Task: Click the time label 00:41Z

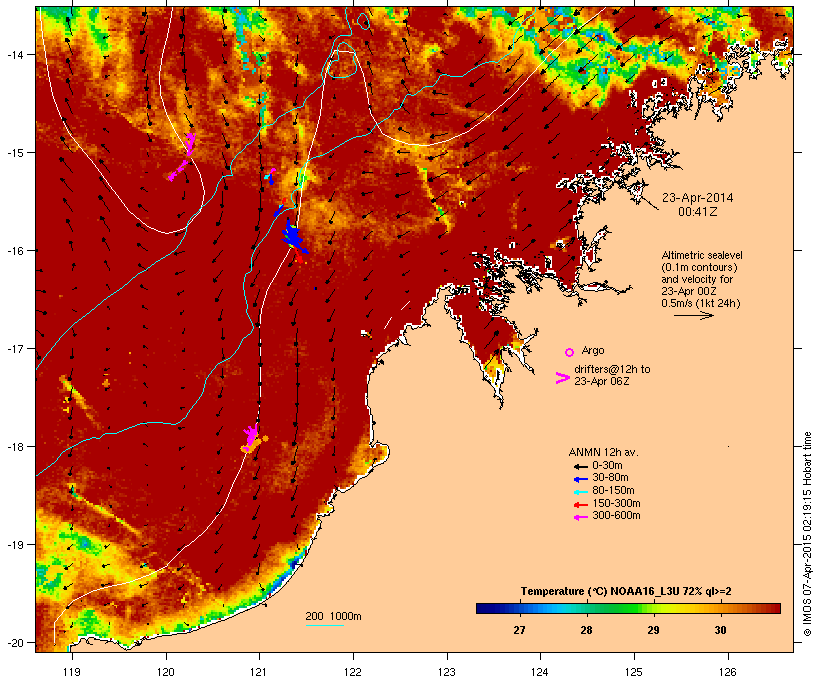Action: pos(698,212)
